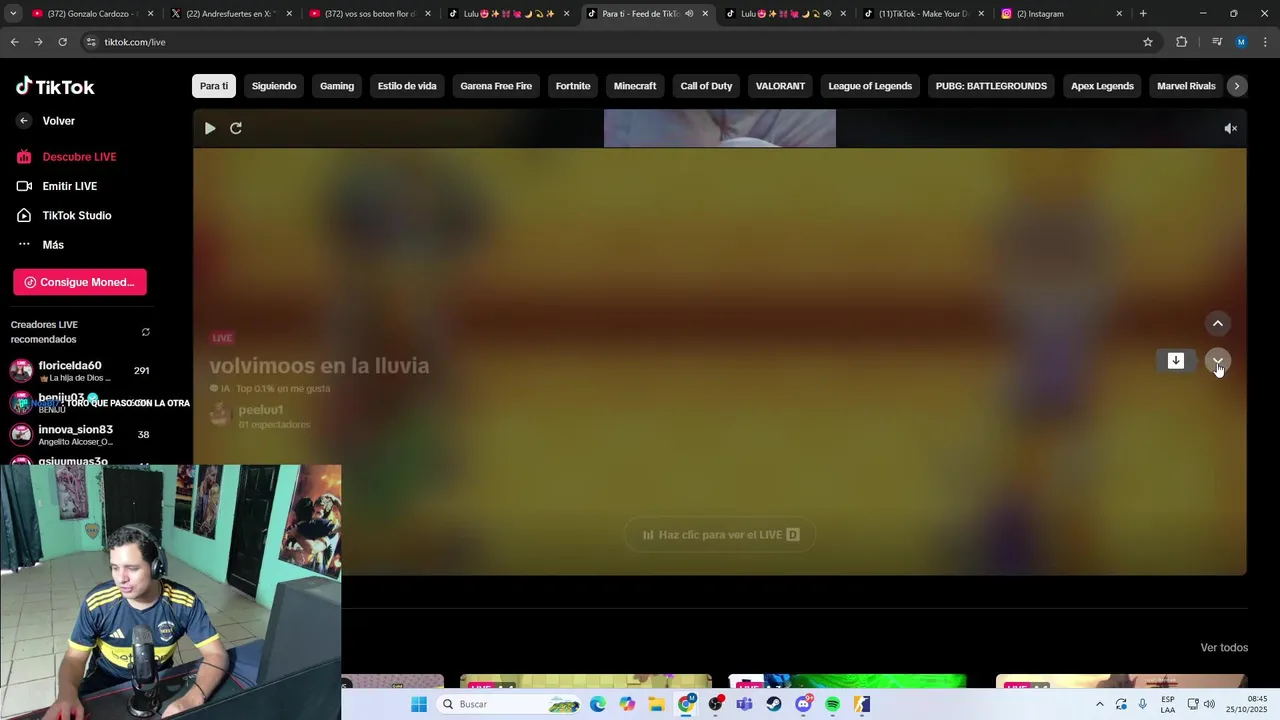The width and height of the screenshot is (1280, 720).
Task: Open Spotify from the taskbar
Action: click(833, 705)
